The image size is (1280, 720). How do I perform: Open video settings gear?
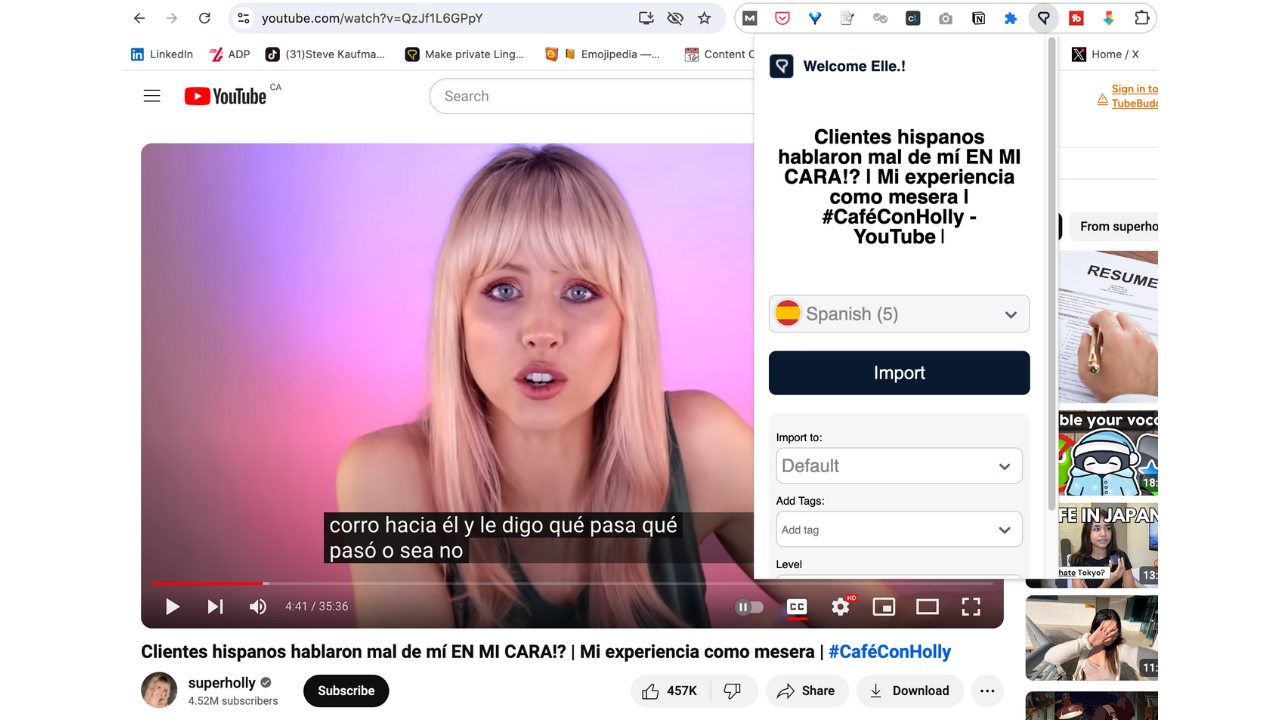(840, 606)
